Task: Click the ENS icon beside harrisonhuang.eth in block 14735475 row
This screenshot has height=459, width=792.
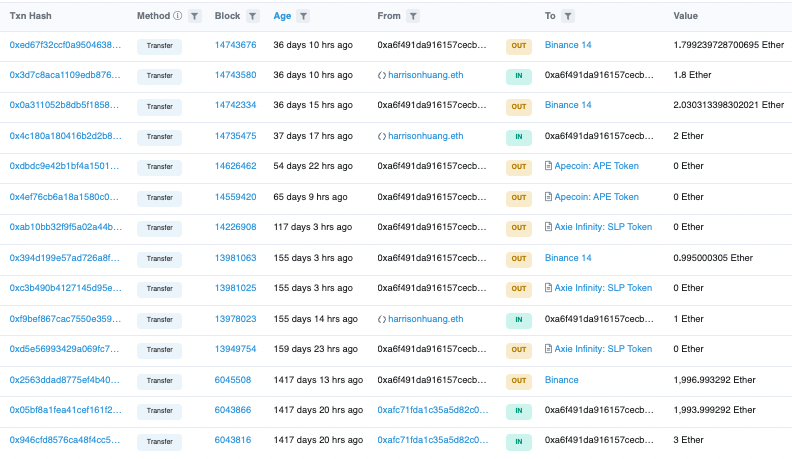Action: pyautogui.click(x=382, y=136)
